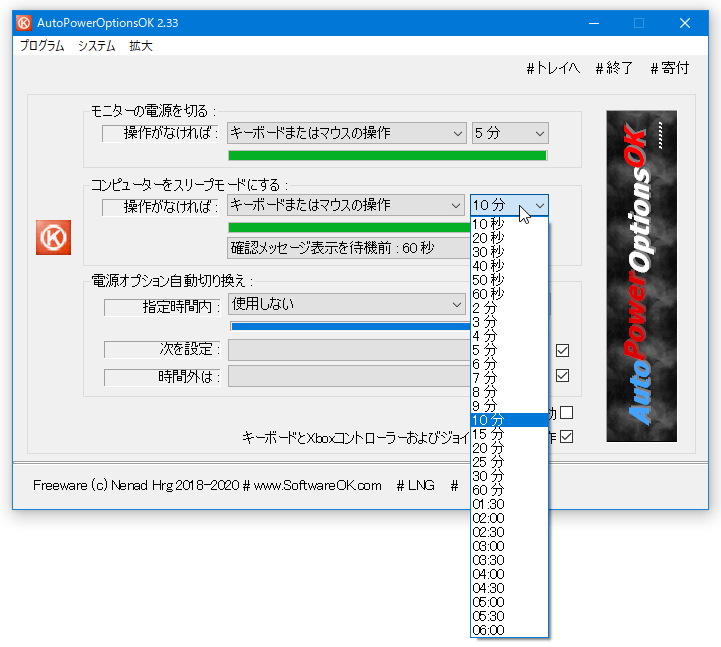
Task: Select 25 分 in the dropdown list
Action: tap(509, 462)
